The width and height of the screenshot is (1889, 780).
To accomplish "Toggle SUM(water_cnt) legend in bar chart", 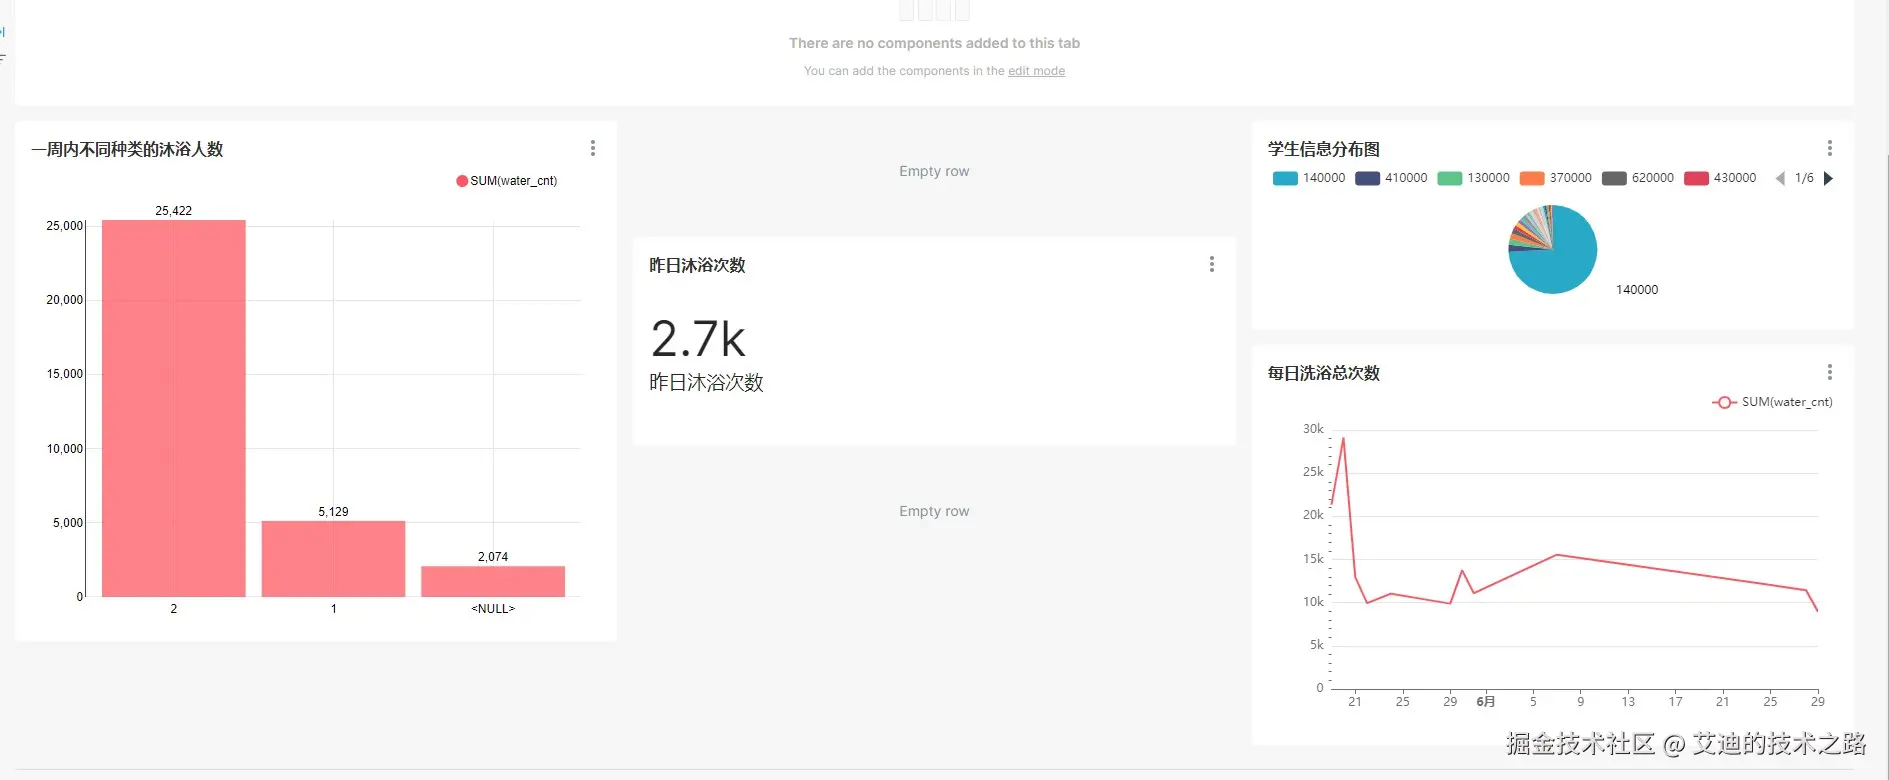I will [x=507, y=181].
